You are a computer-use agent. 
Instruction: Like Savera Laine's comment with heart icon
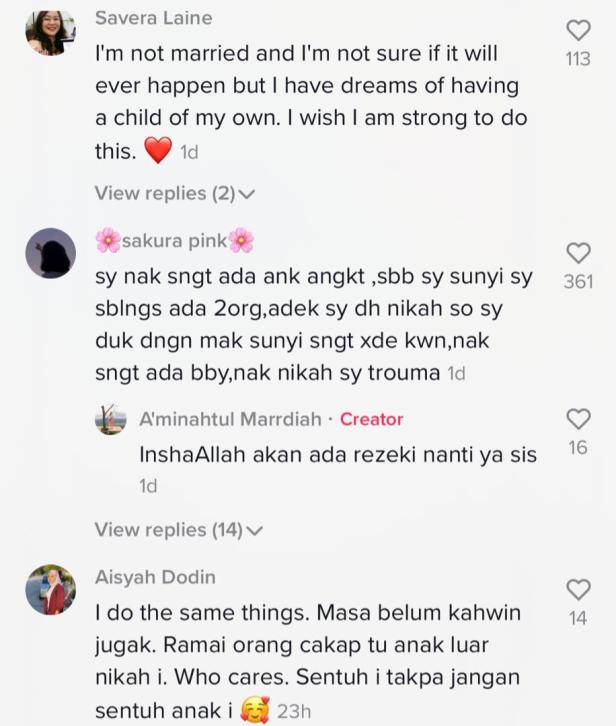click(x=578, y=31)
